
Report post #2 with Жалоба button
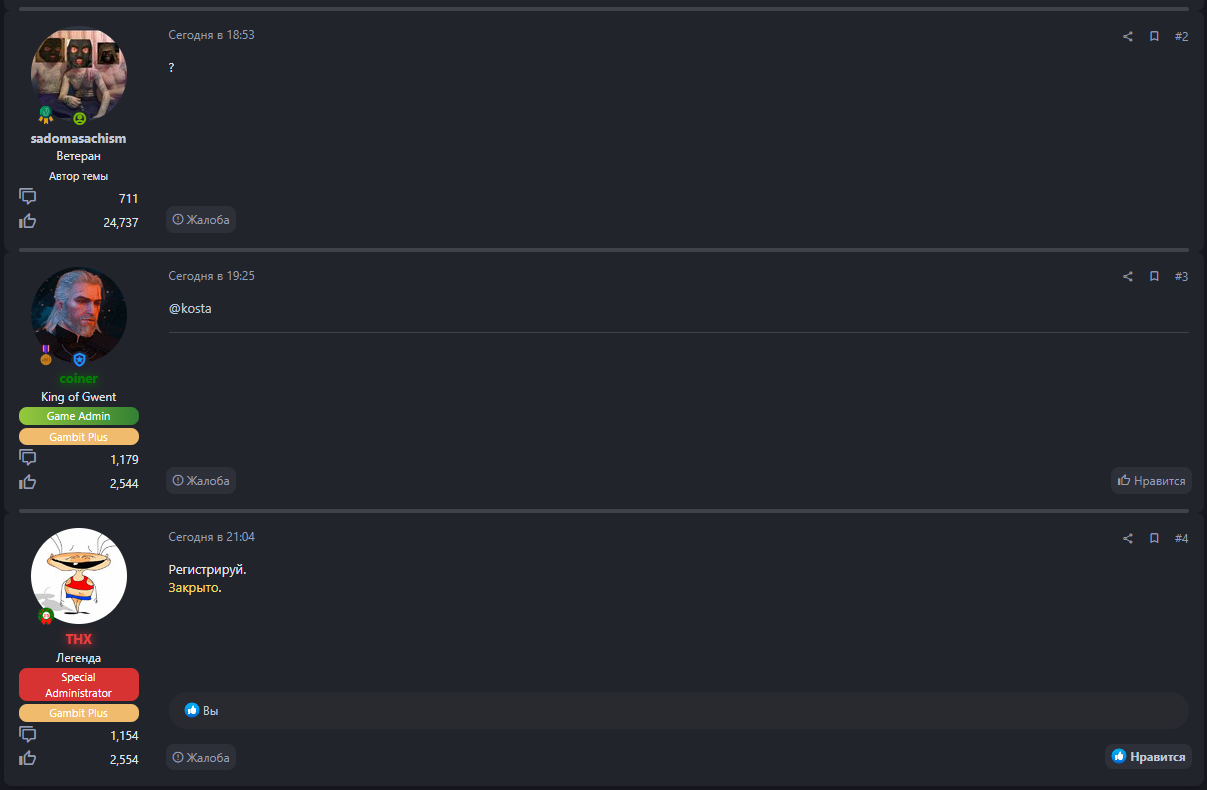coord(201,220)
